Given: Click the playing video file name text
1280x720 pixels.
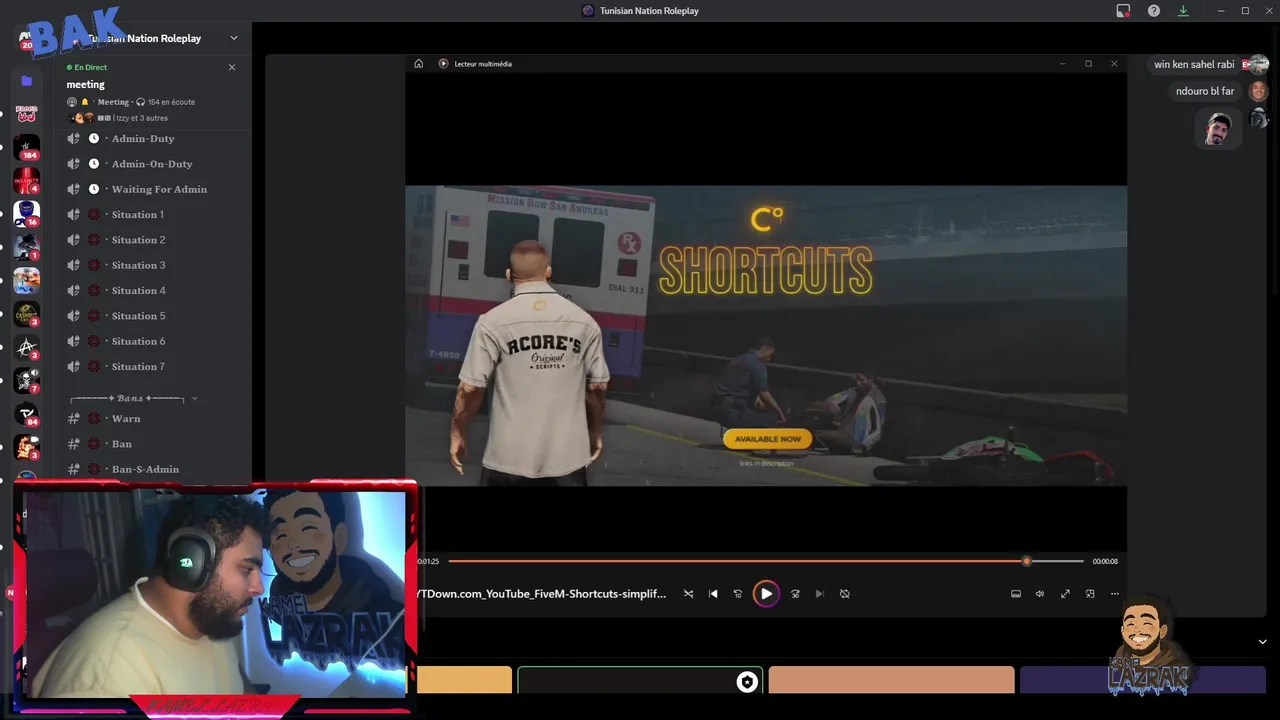Looking at the screenshot, I should tap(541, 594).
